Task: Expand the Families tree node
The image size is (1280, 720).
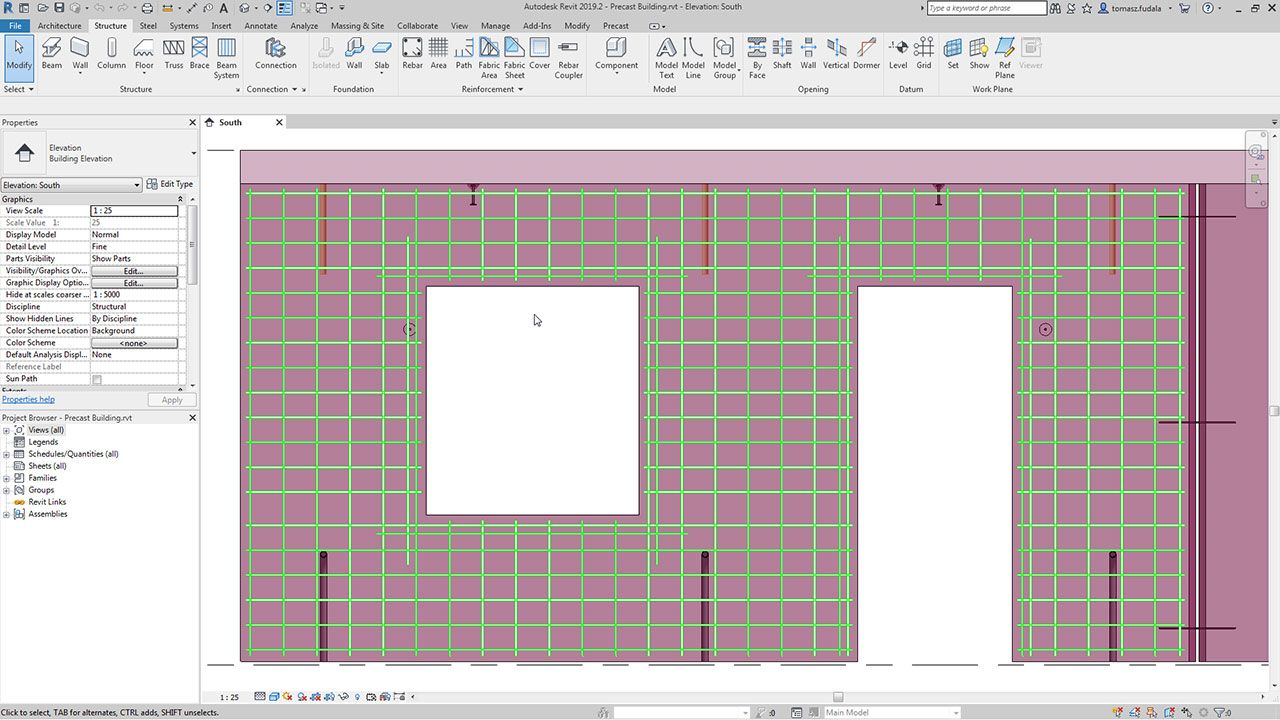Action: [6, 478]
